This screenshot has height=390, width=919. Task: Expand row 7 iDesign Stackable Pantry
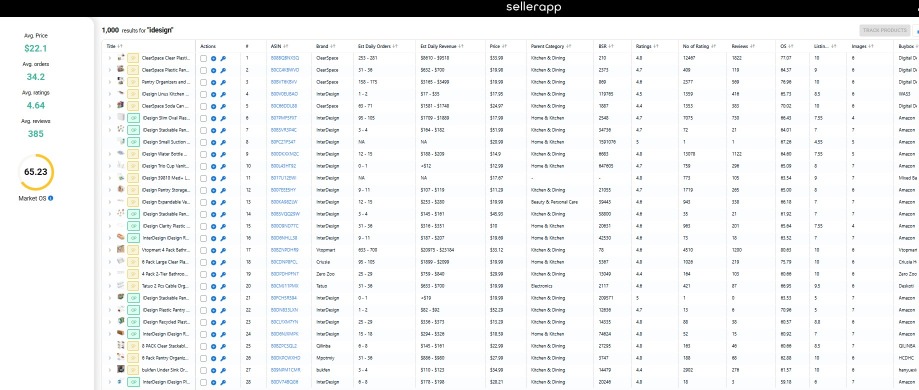pos(109,130)
